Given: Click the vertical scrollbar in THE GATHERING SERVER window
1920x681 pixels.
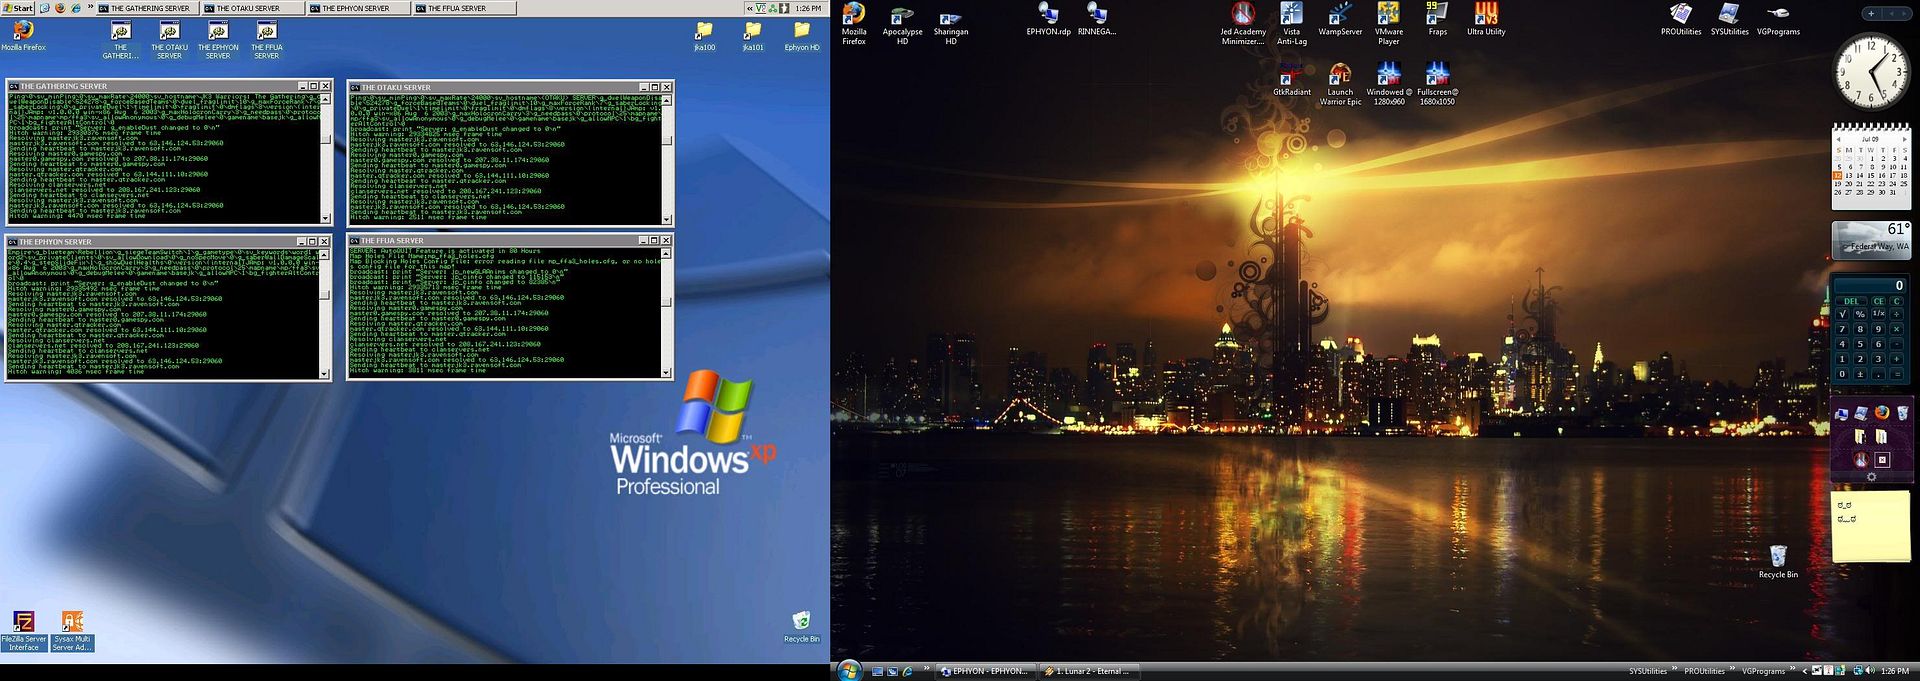Looking at the screenshot, I should tap(325, 158).
